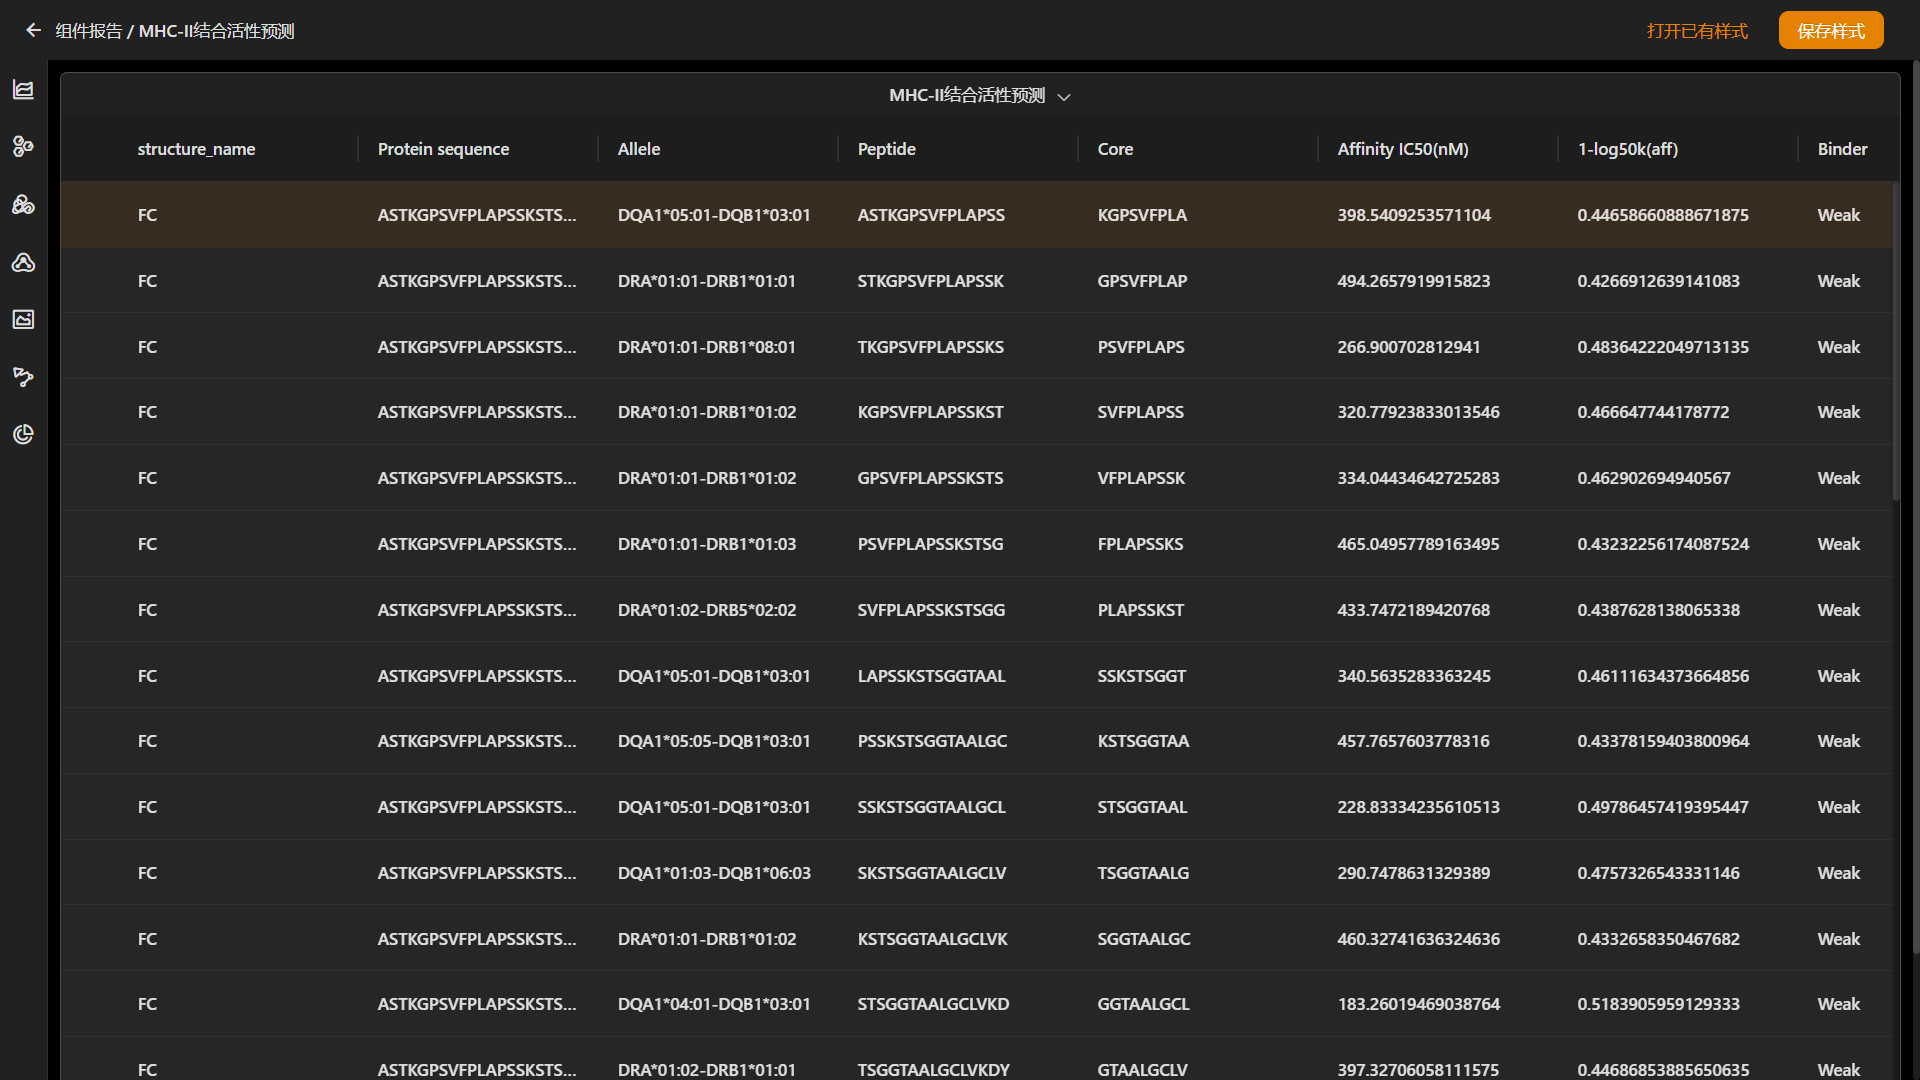Click peptide cell SSKSTSGGTAALGCL
Screen dimensions: 1920x1080
coord(931,807)
